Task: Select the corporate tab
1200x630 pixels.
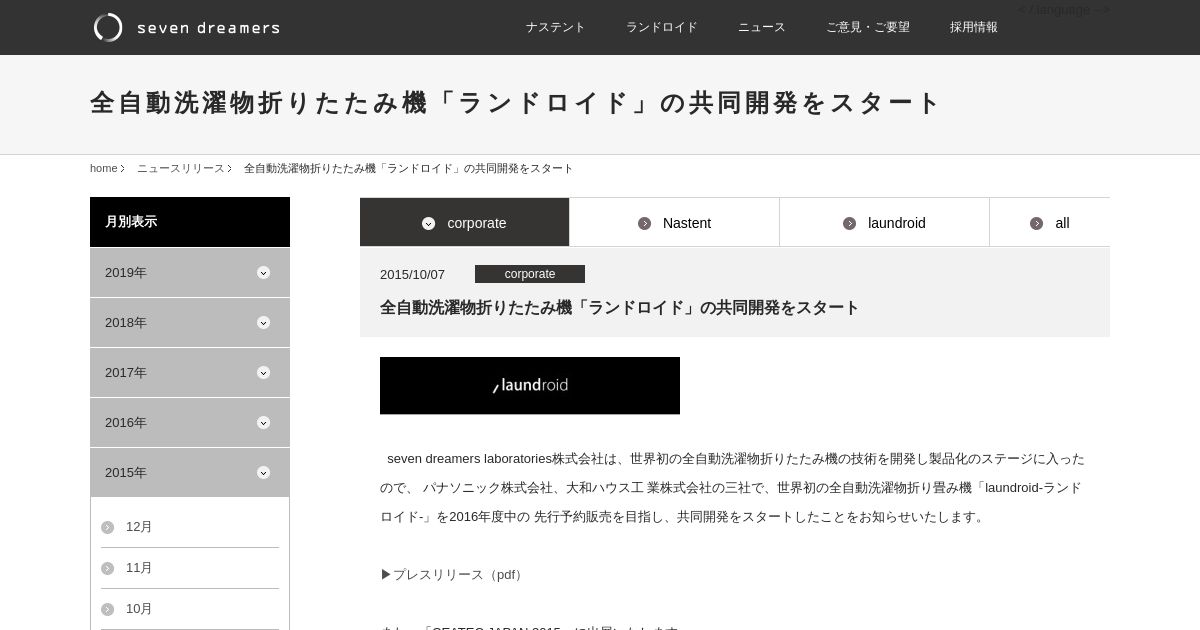Action: click(465, 222)
